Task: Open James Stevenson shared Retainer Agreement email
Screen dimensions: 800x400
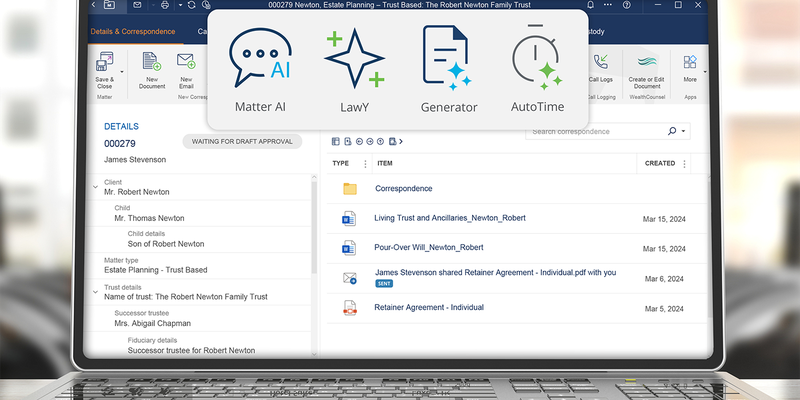Action: [x=495, y=272]
